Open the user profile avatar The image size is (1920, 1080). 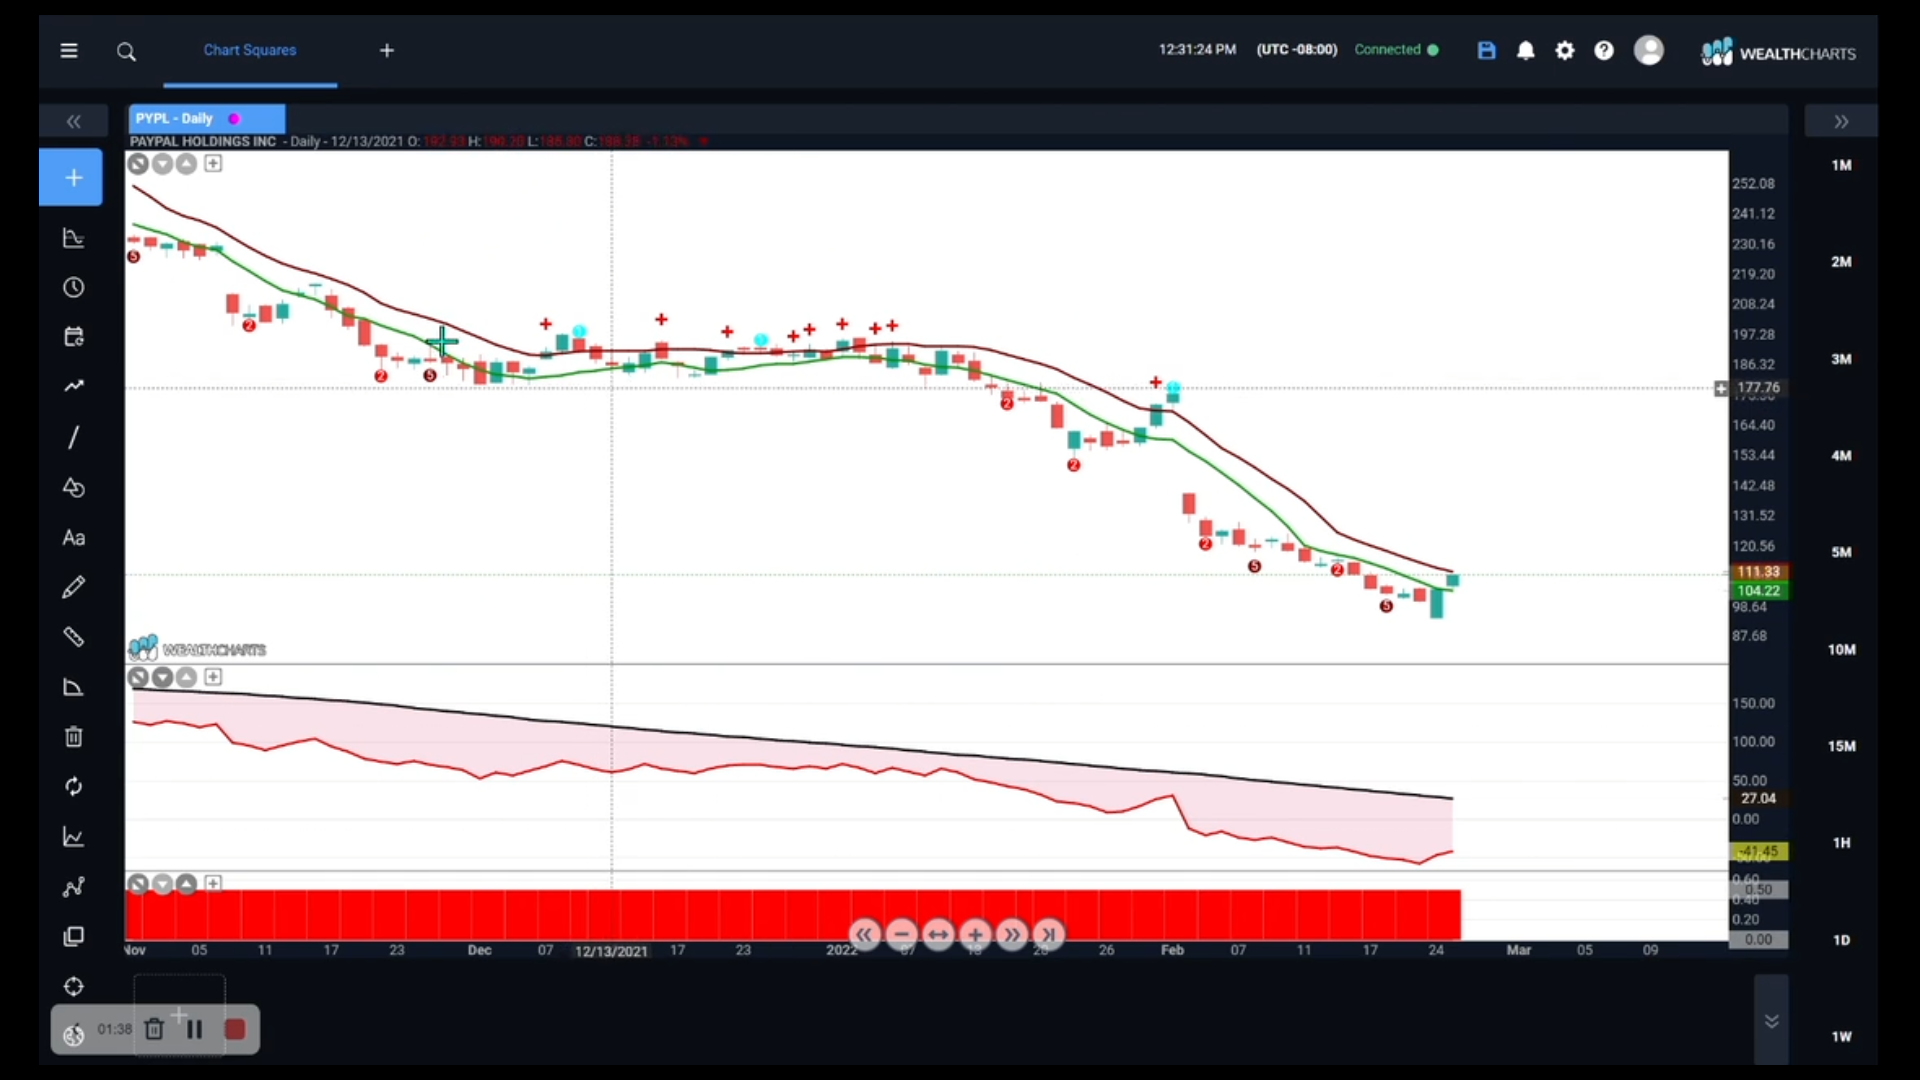point(1649,50)
